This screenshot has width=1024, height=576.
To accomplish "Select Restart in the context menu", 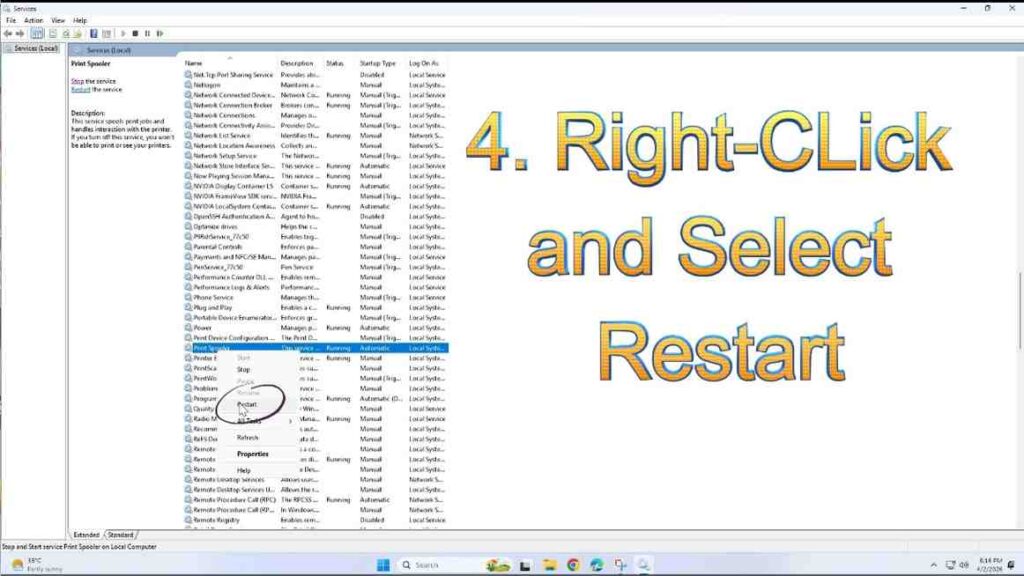I will 247,404.
